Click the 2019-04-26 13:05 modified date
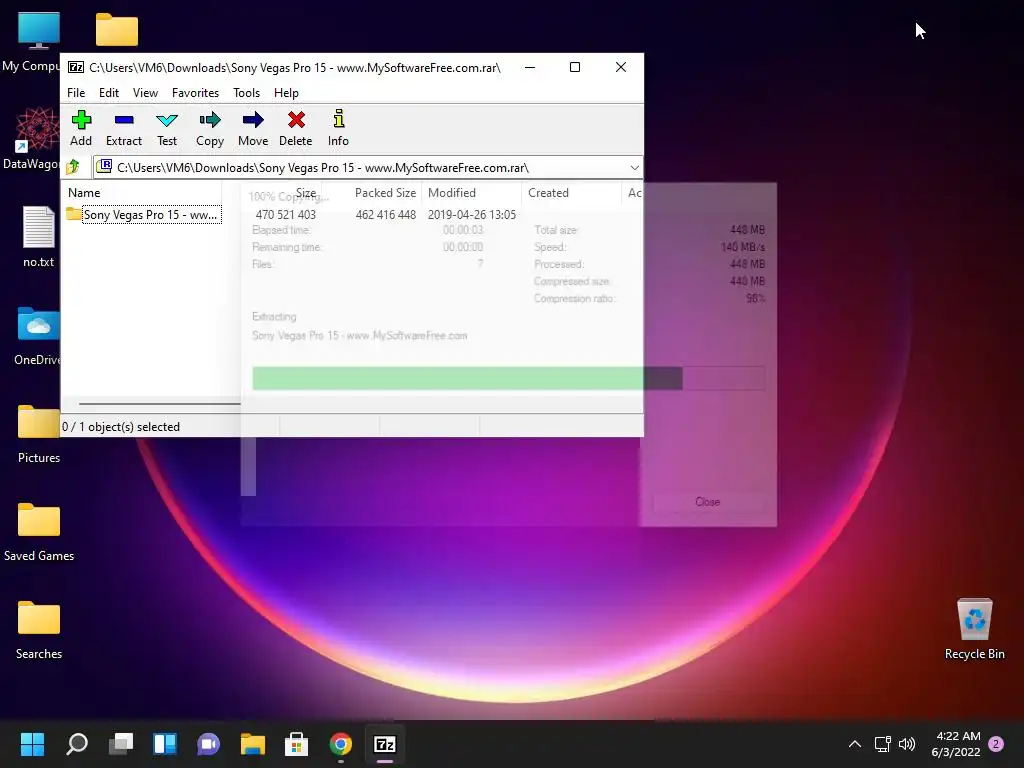 (x=472, y=215)
